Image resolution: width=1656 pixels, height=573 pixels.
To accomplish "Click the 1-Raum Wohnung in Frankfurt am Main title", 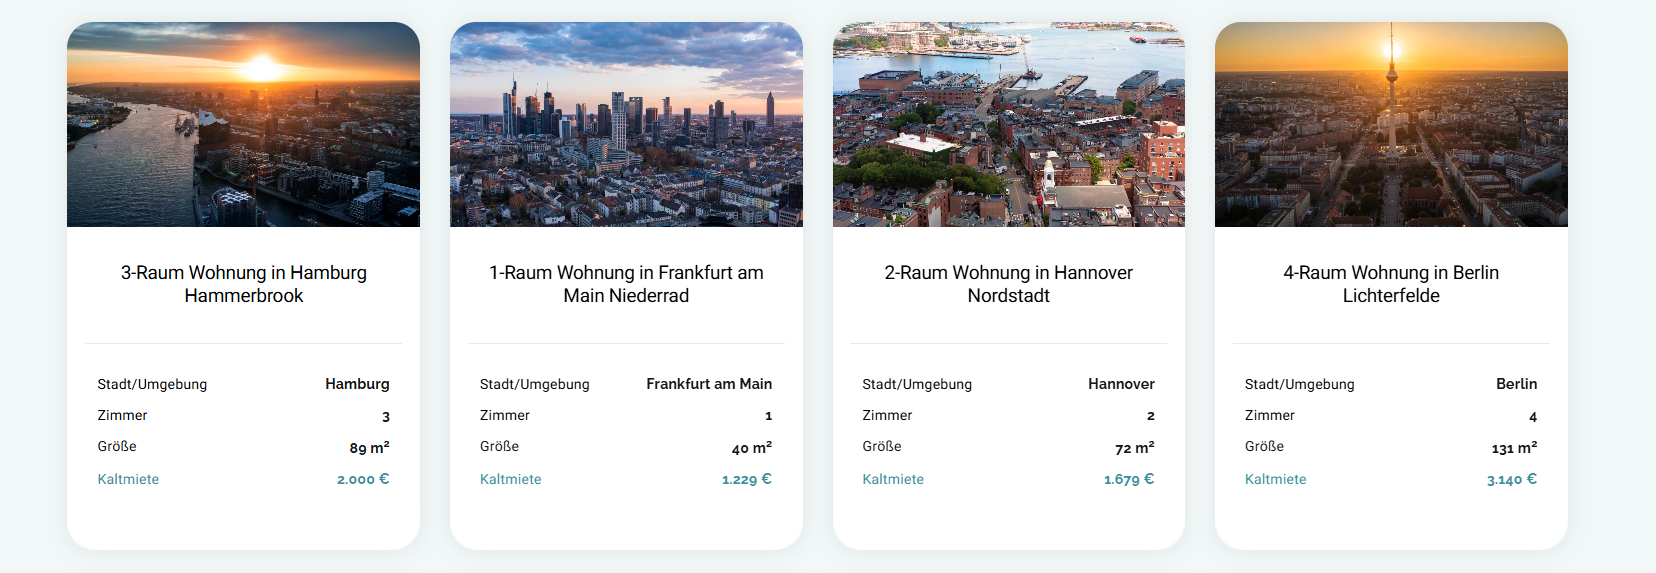I will point(626,284).
